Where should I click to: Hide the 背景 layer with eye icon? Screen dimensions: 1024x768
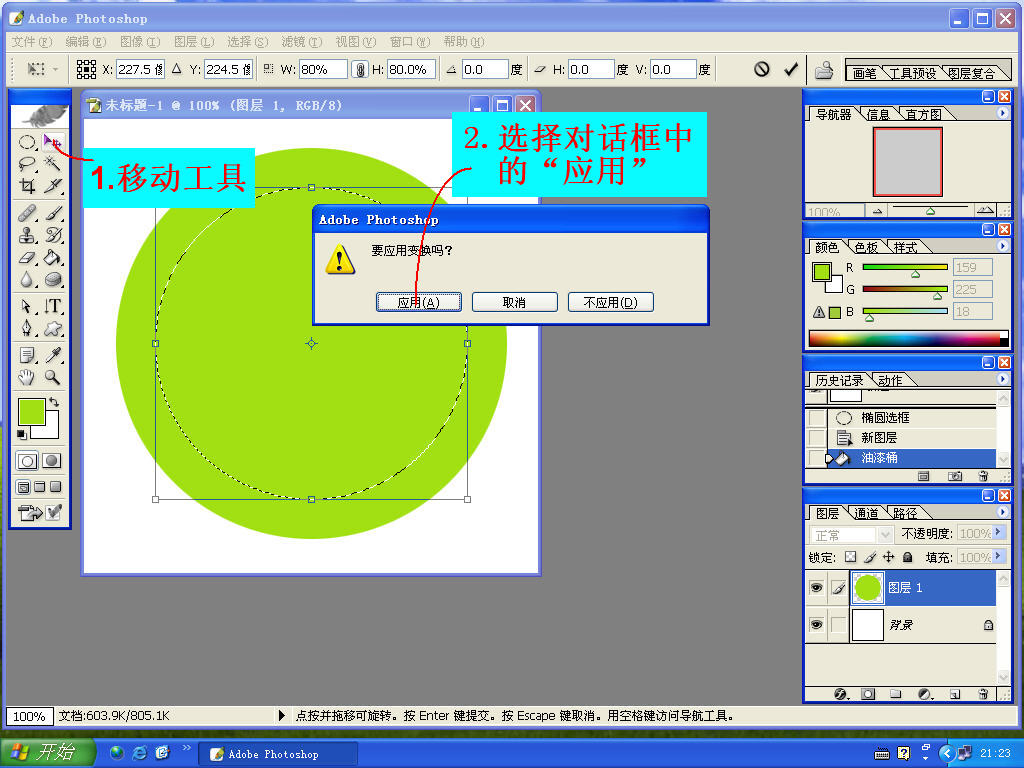click(x=816, y=625)
